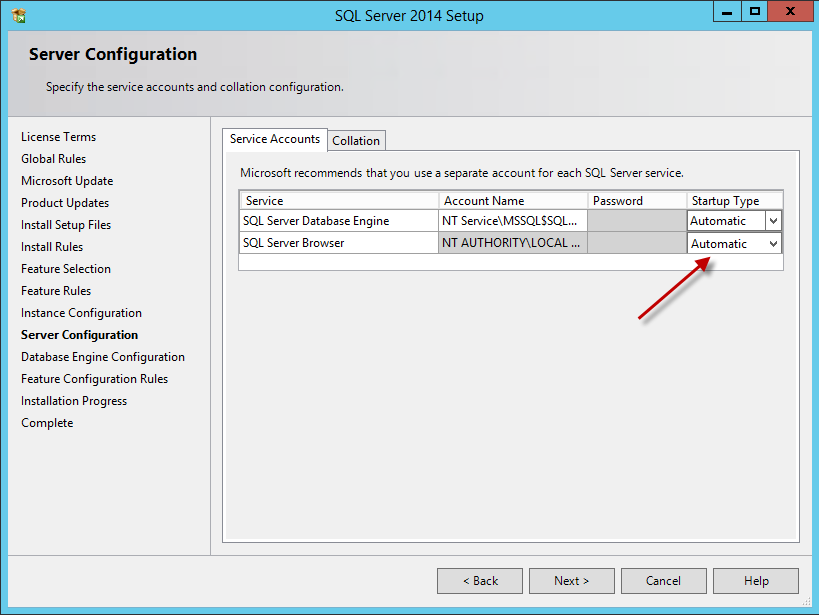Maximize the SQL Server 2014 Setup window
Viewport: 819px width, 615px height.
coord(755,11)
